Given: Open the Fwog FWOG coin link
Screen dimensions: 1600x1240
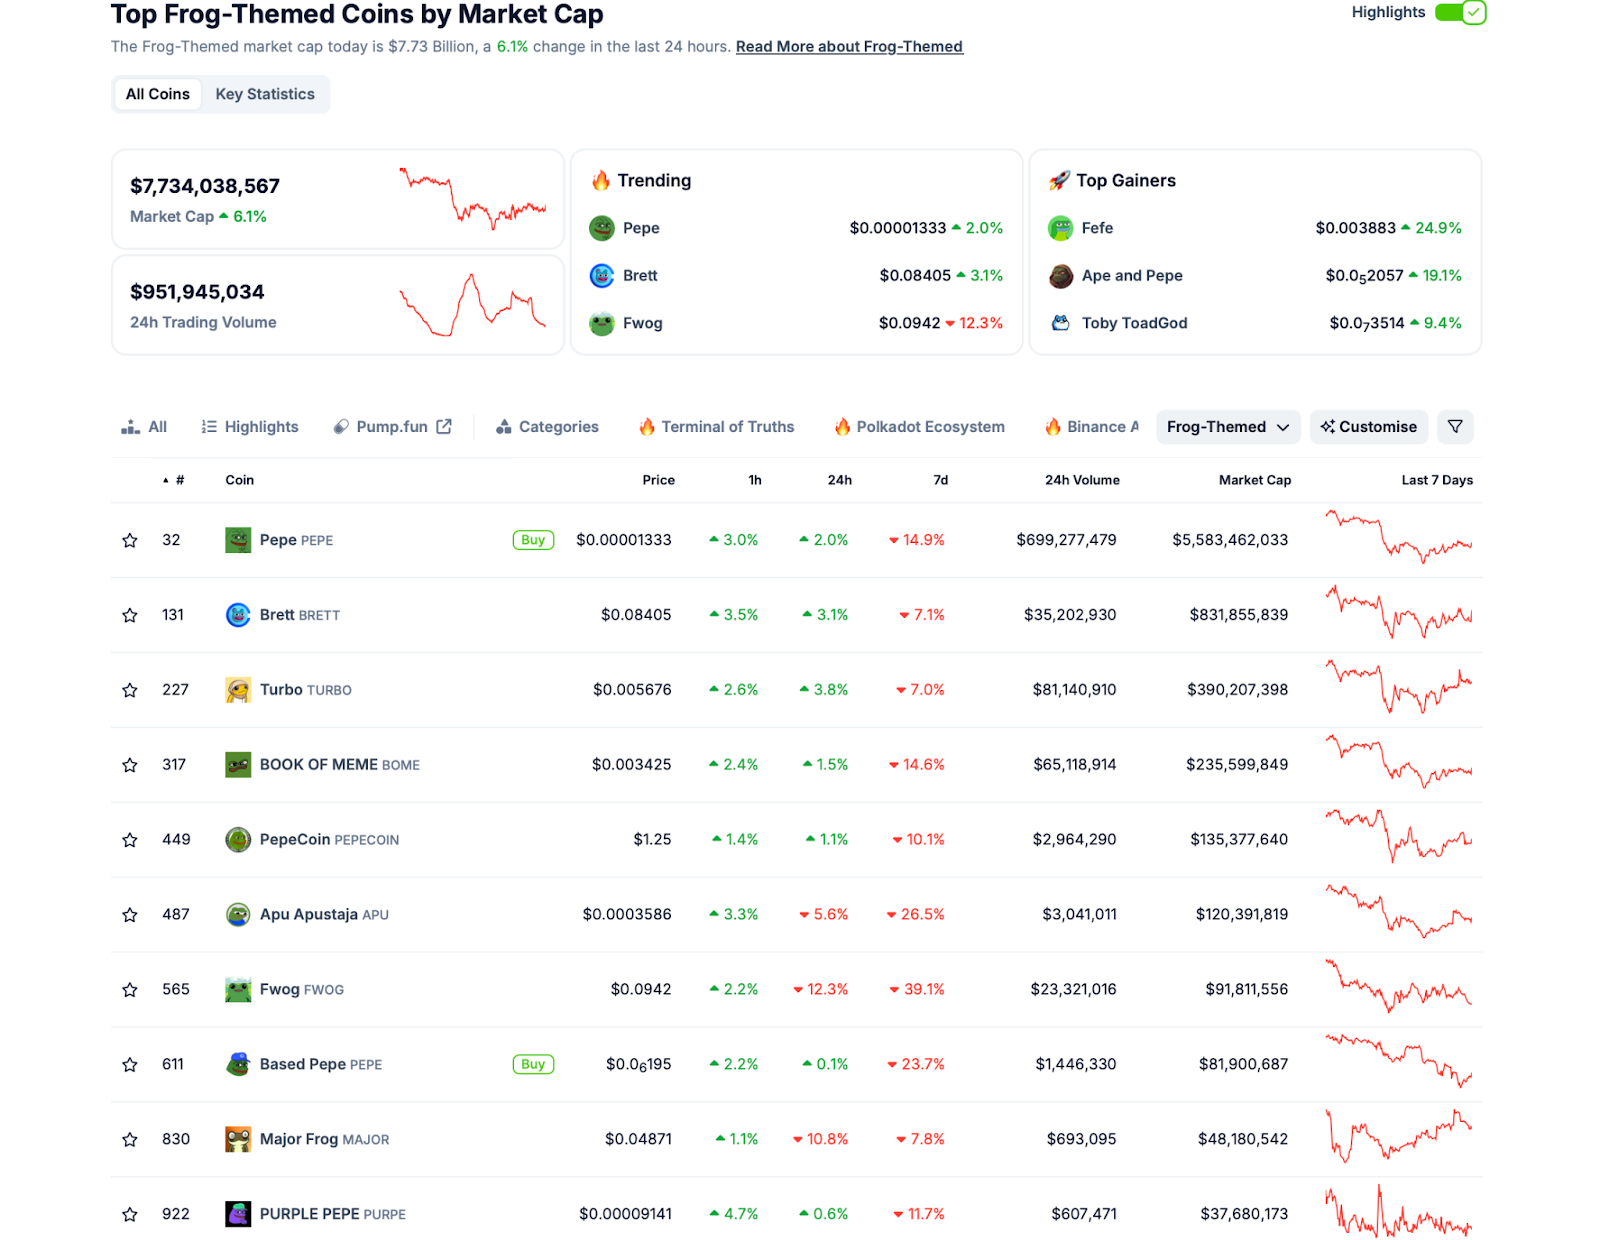Looking at the screenshot, I should coord(302,990).
